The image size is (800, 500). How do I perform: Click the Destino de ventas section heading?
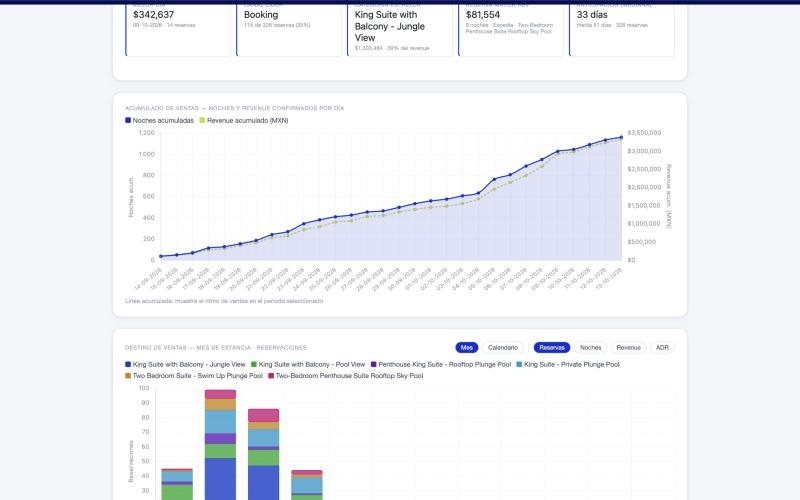[216, 347]
